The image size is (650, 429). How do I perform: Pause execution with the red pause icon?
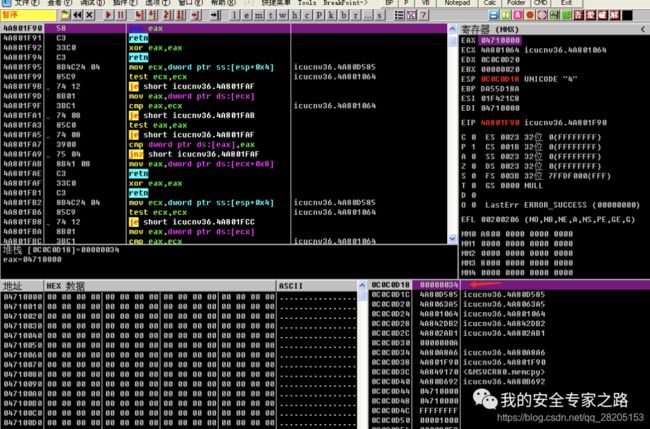[121, 15]
